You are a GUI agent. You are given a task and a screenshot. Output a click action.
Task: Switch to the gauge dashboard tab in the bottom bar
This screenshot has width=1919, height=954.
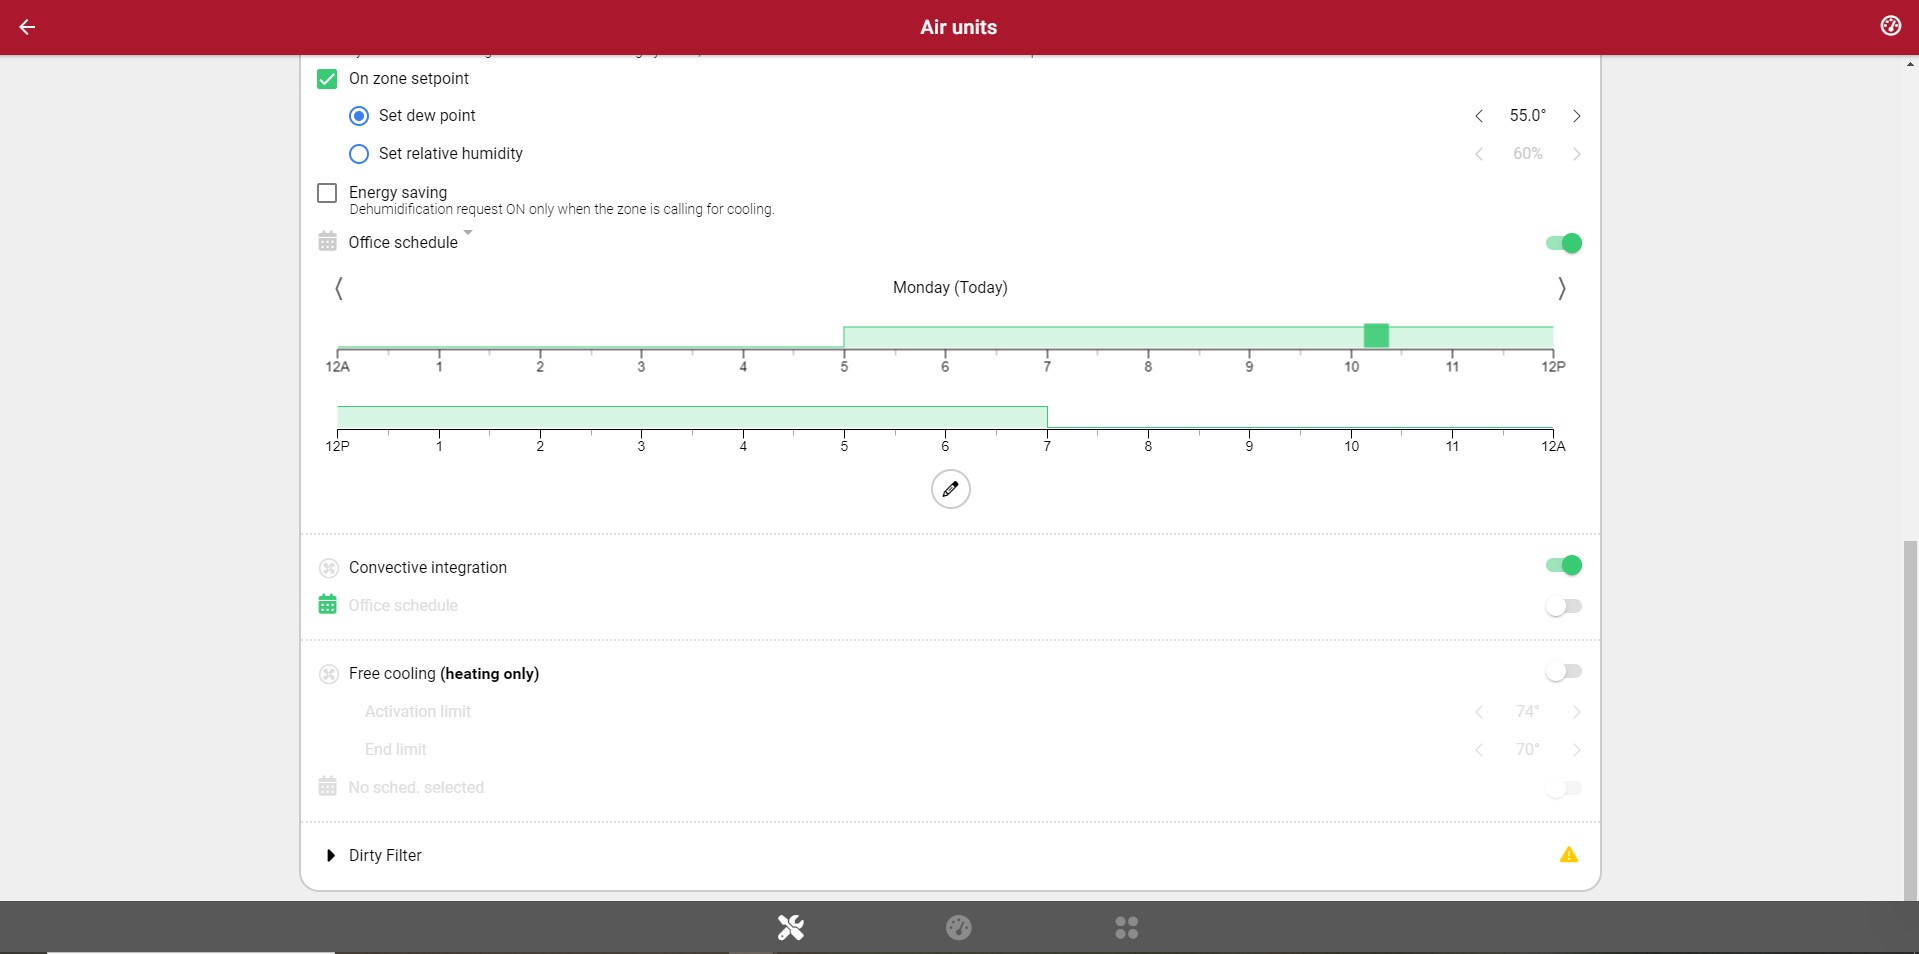[x=958, y=927]
